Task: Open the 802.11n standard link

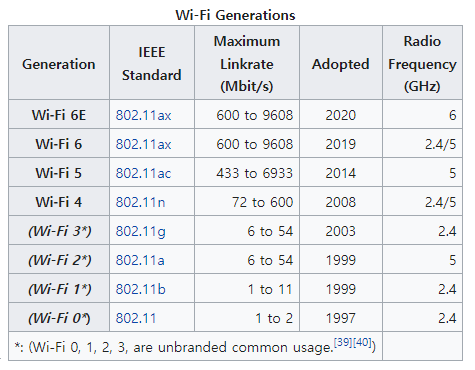Action: click(140, 202)
